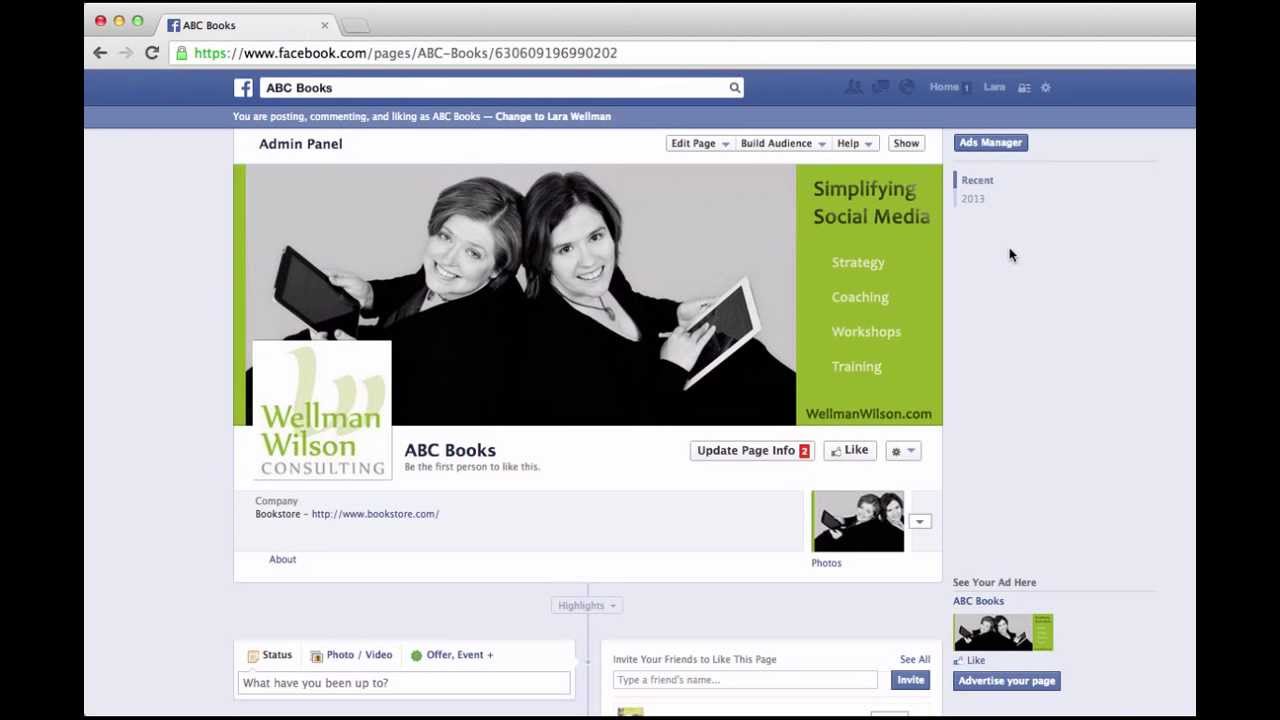1280x720 pixels.
Task: Open privacy shortcuts lock icon
Action: (1024, 88)
